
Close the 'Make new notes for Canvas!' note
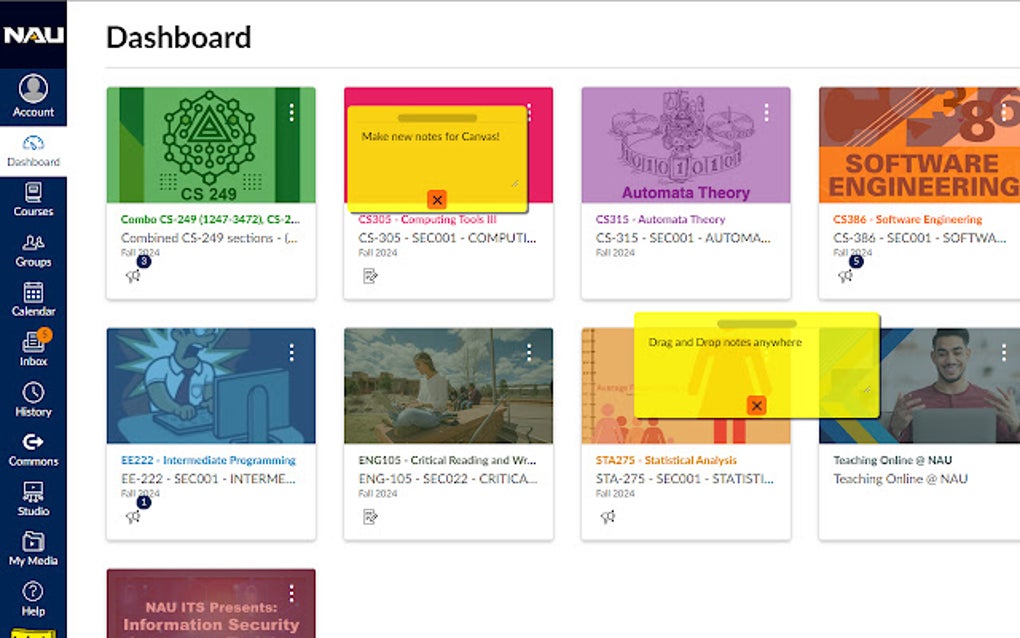click(437, 200)
